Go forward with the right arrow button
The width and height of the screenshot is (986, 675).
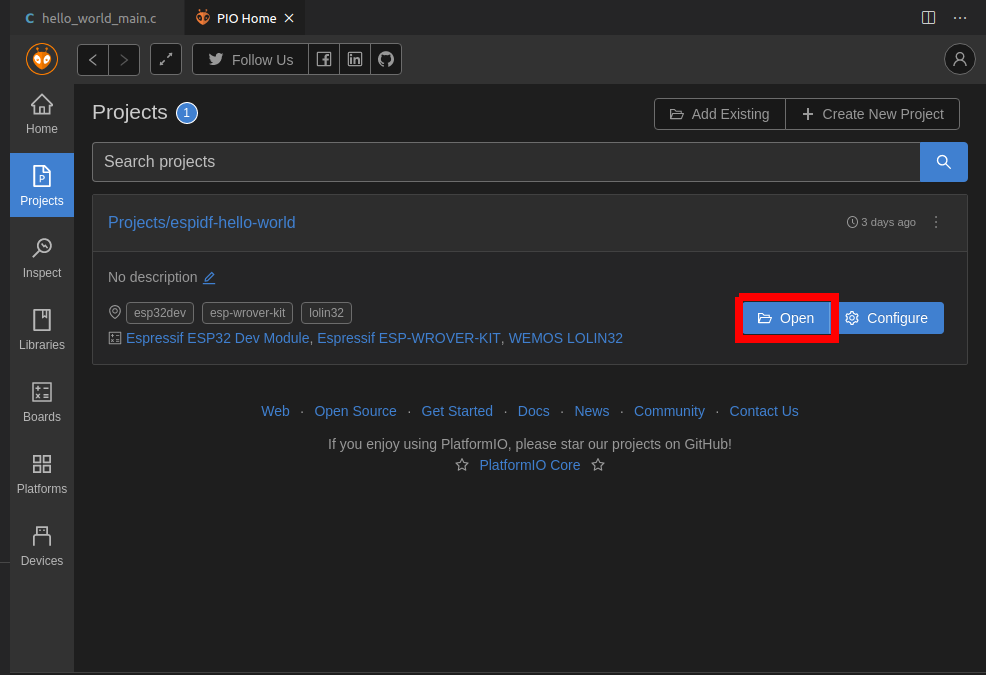click(124, 60)
